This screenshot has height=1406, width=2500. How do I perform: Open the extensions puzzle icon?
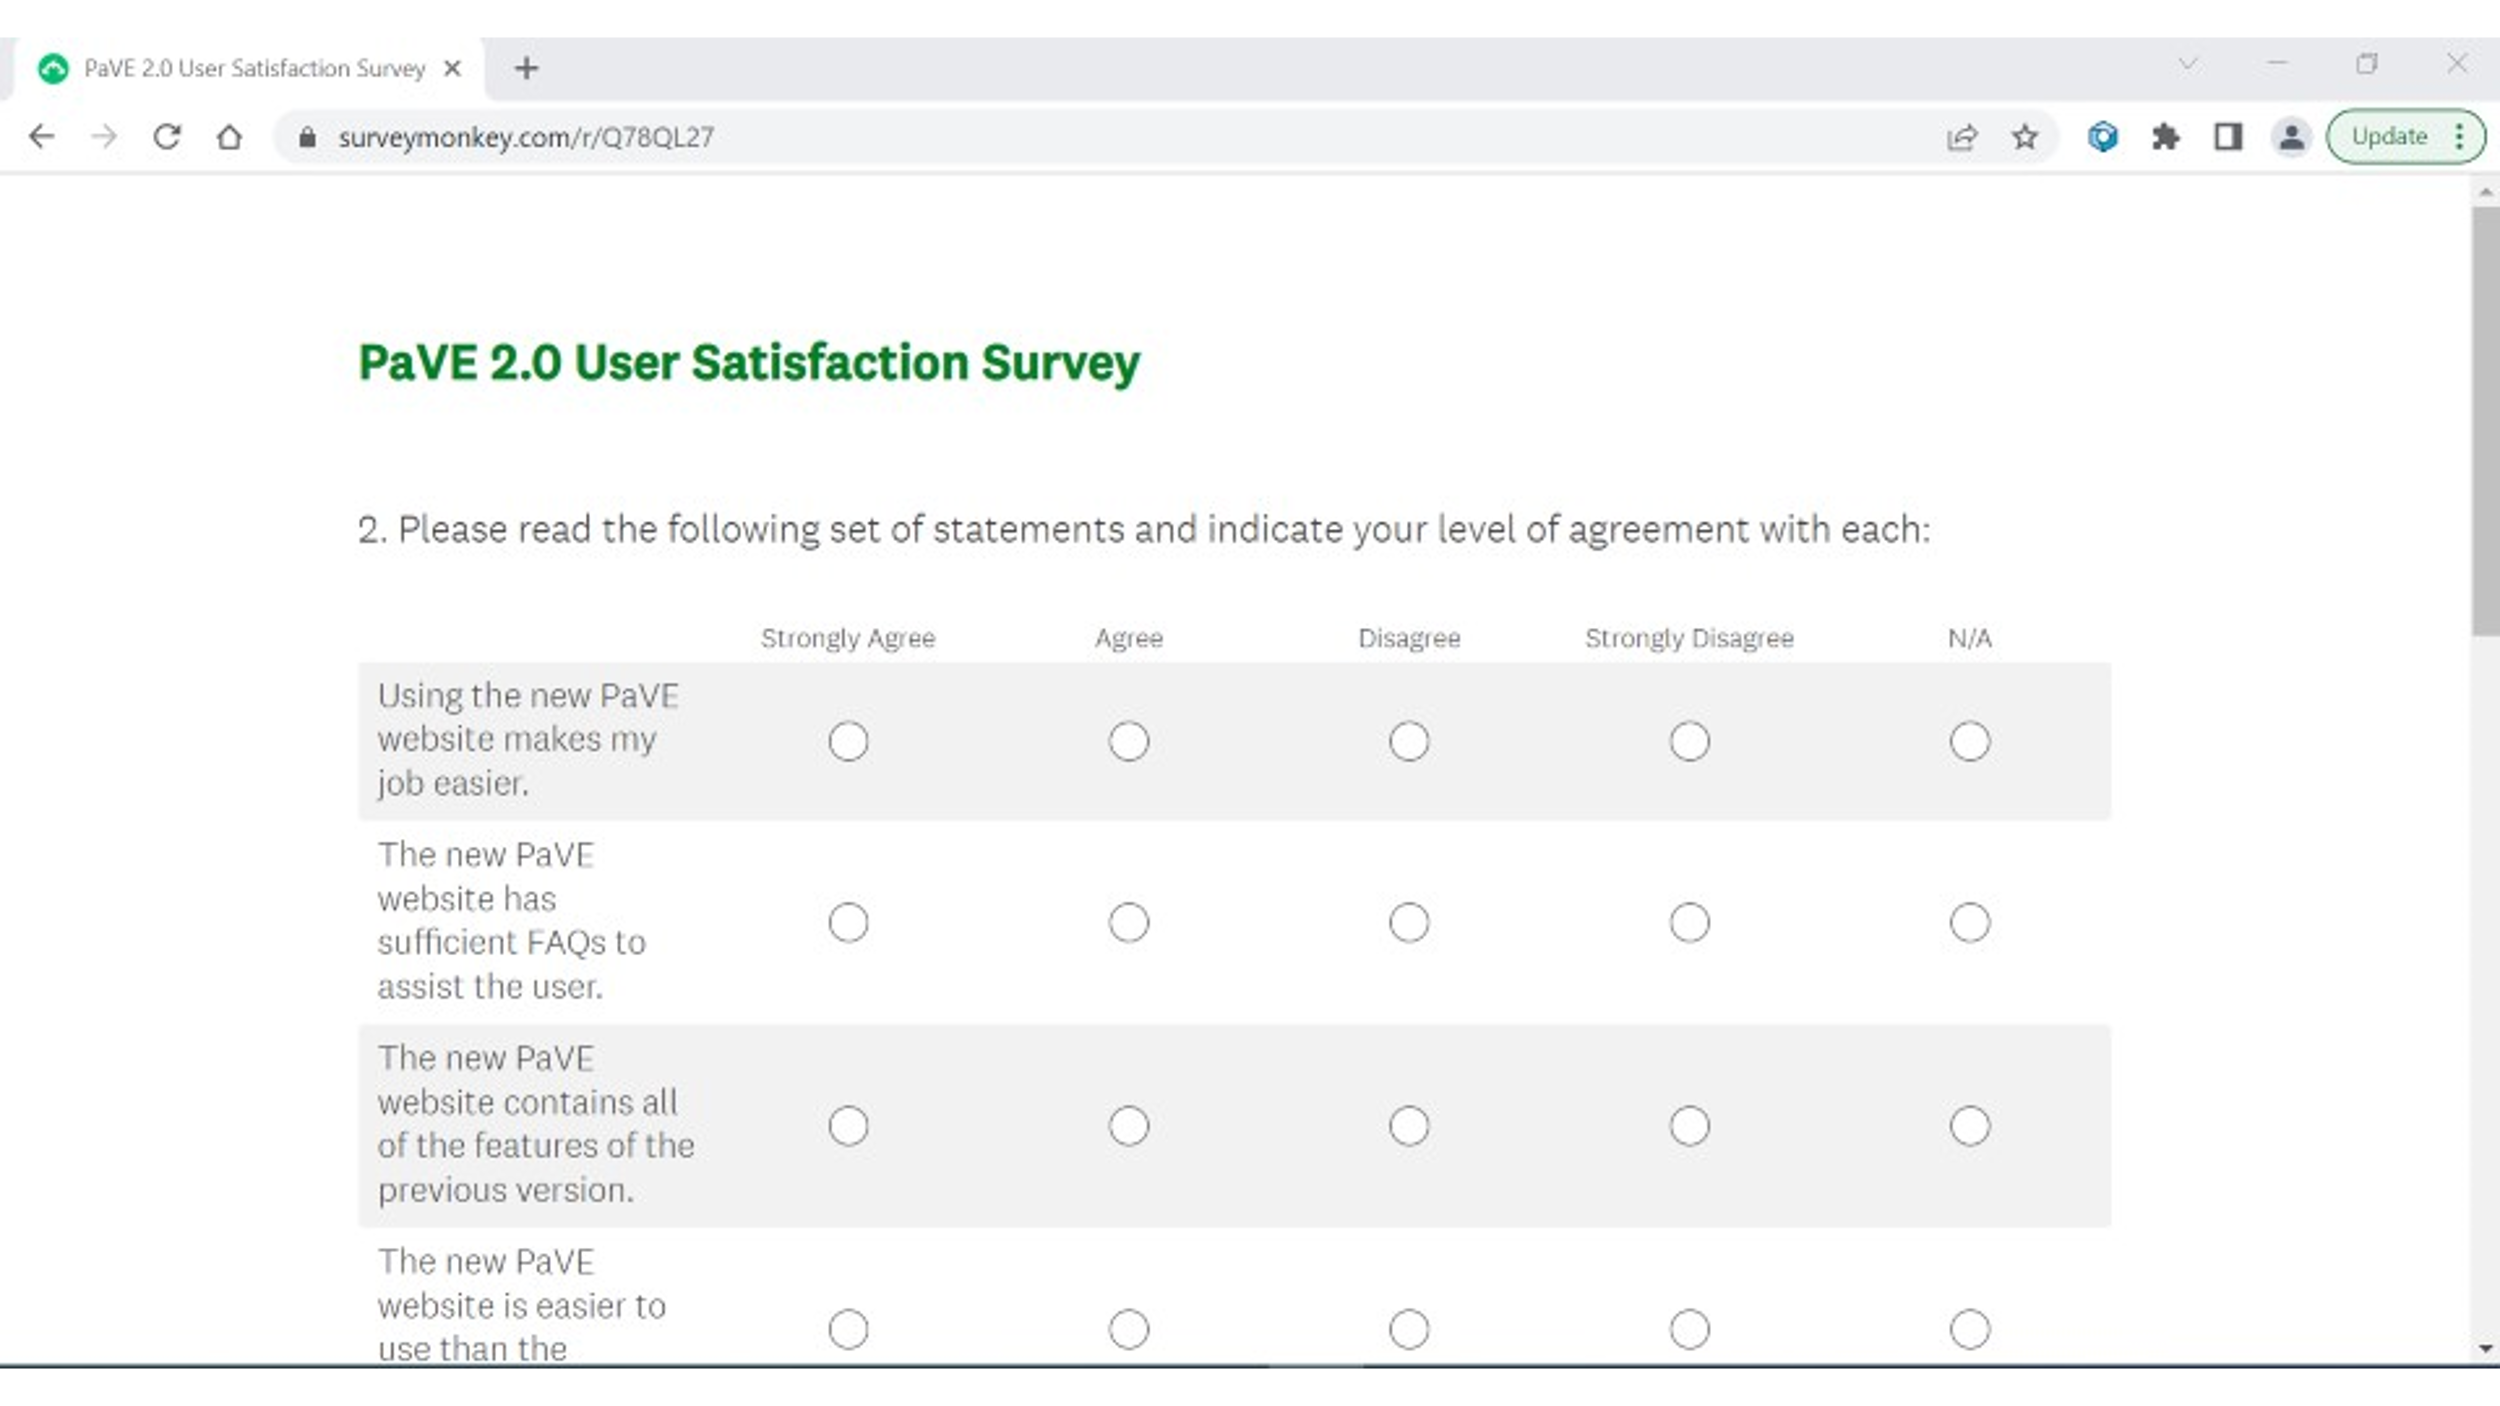pos(2165,136)
